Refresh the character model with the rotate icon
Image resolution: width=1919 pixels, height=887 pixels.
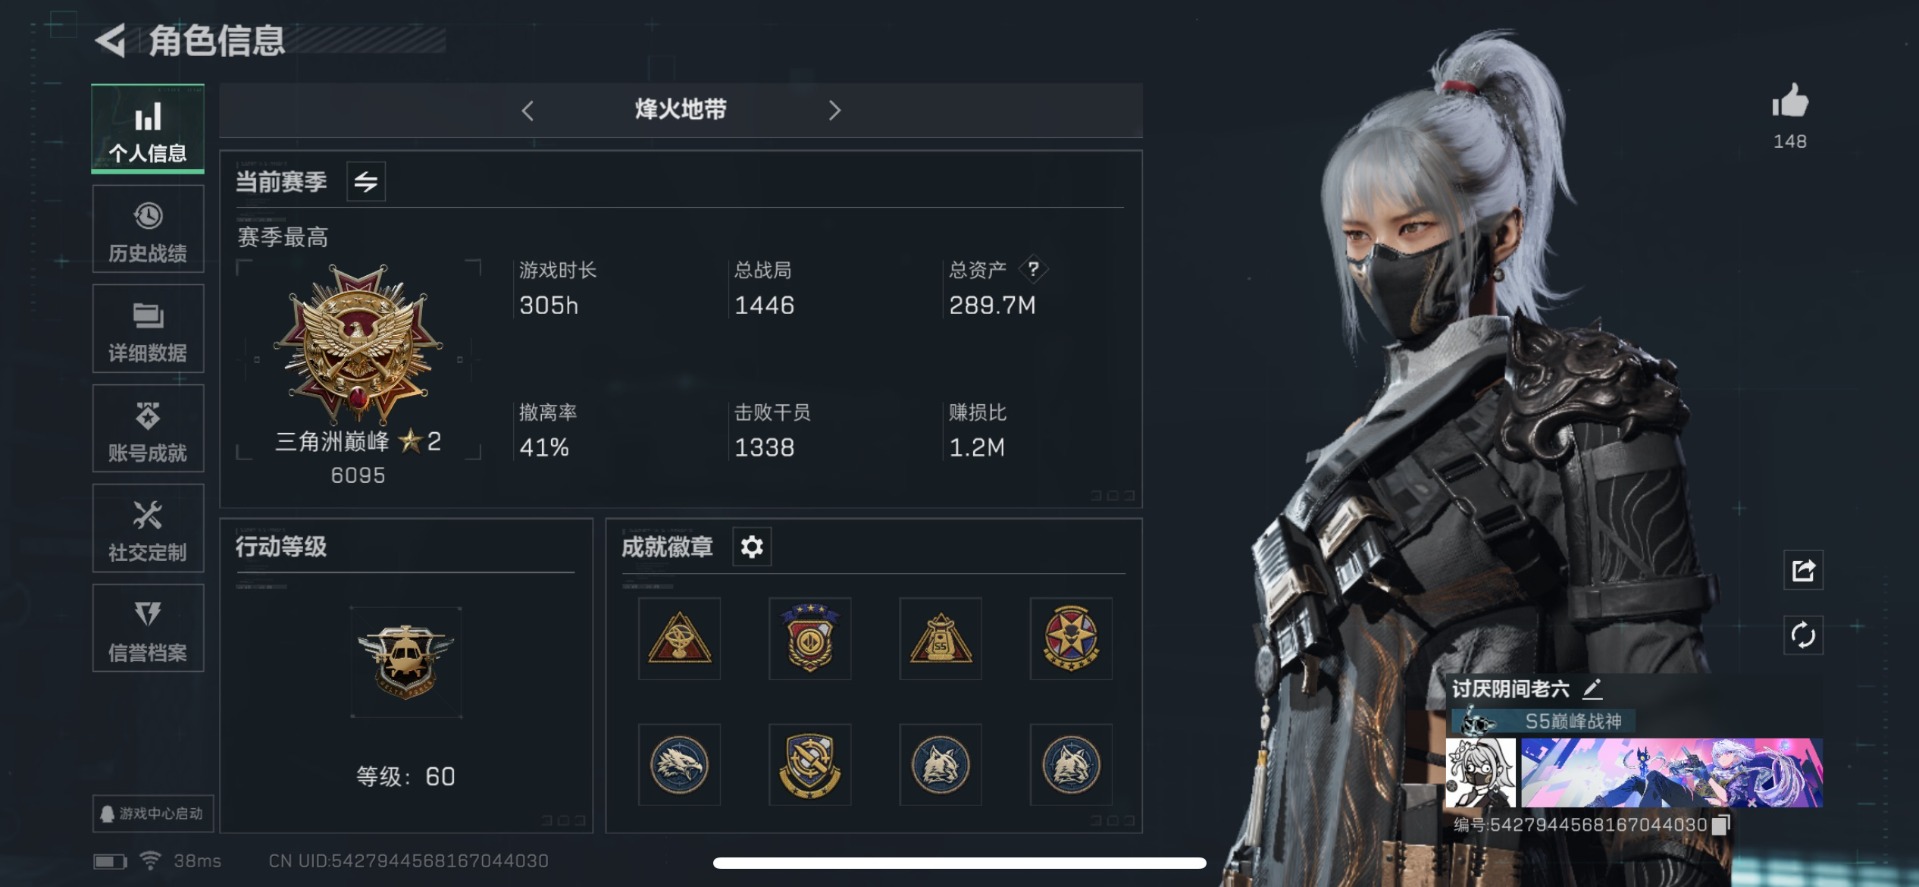tap(1803, 635)
